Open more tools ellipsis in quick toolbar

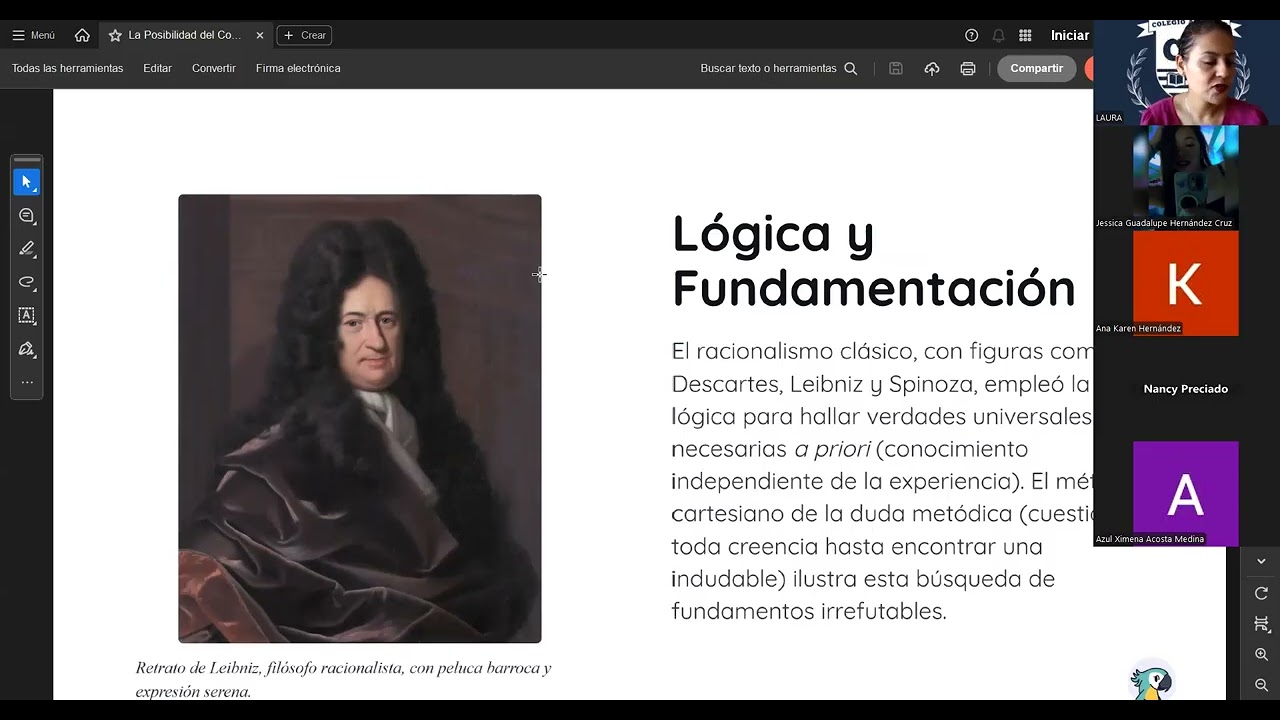27,382
